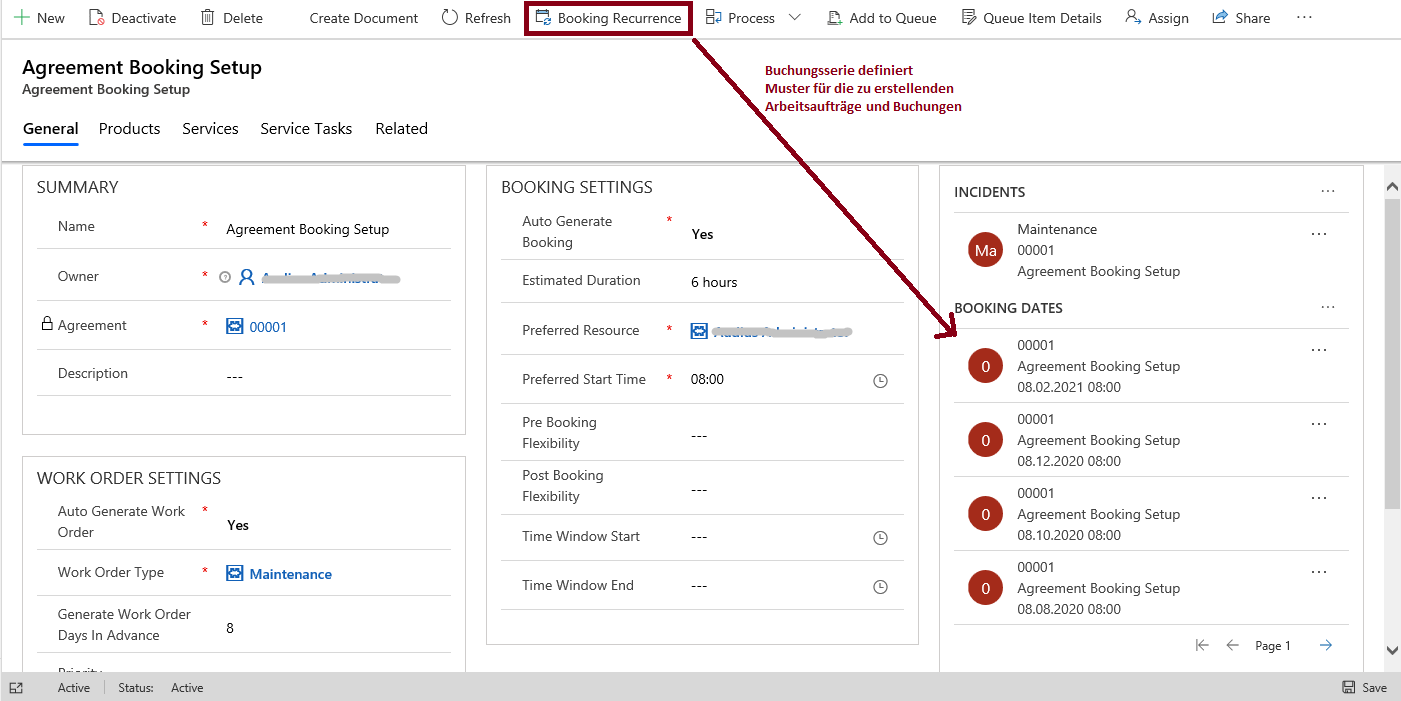Screen dimensions: 1401x701
Task: Click Add to Queue command
Action: point(881,18)
